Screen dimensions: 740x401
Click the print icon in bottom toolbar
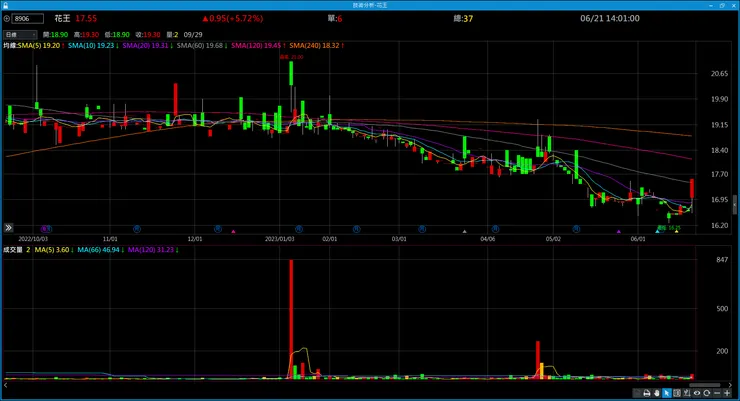pos(647,393)
